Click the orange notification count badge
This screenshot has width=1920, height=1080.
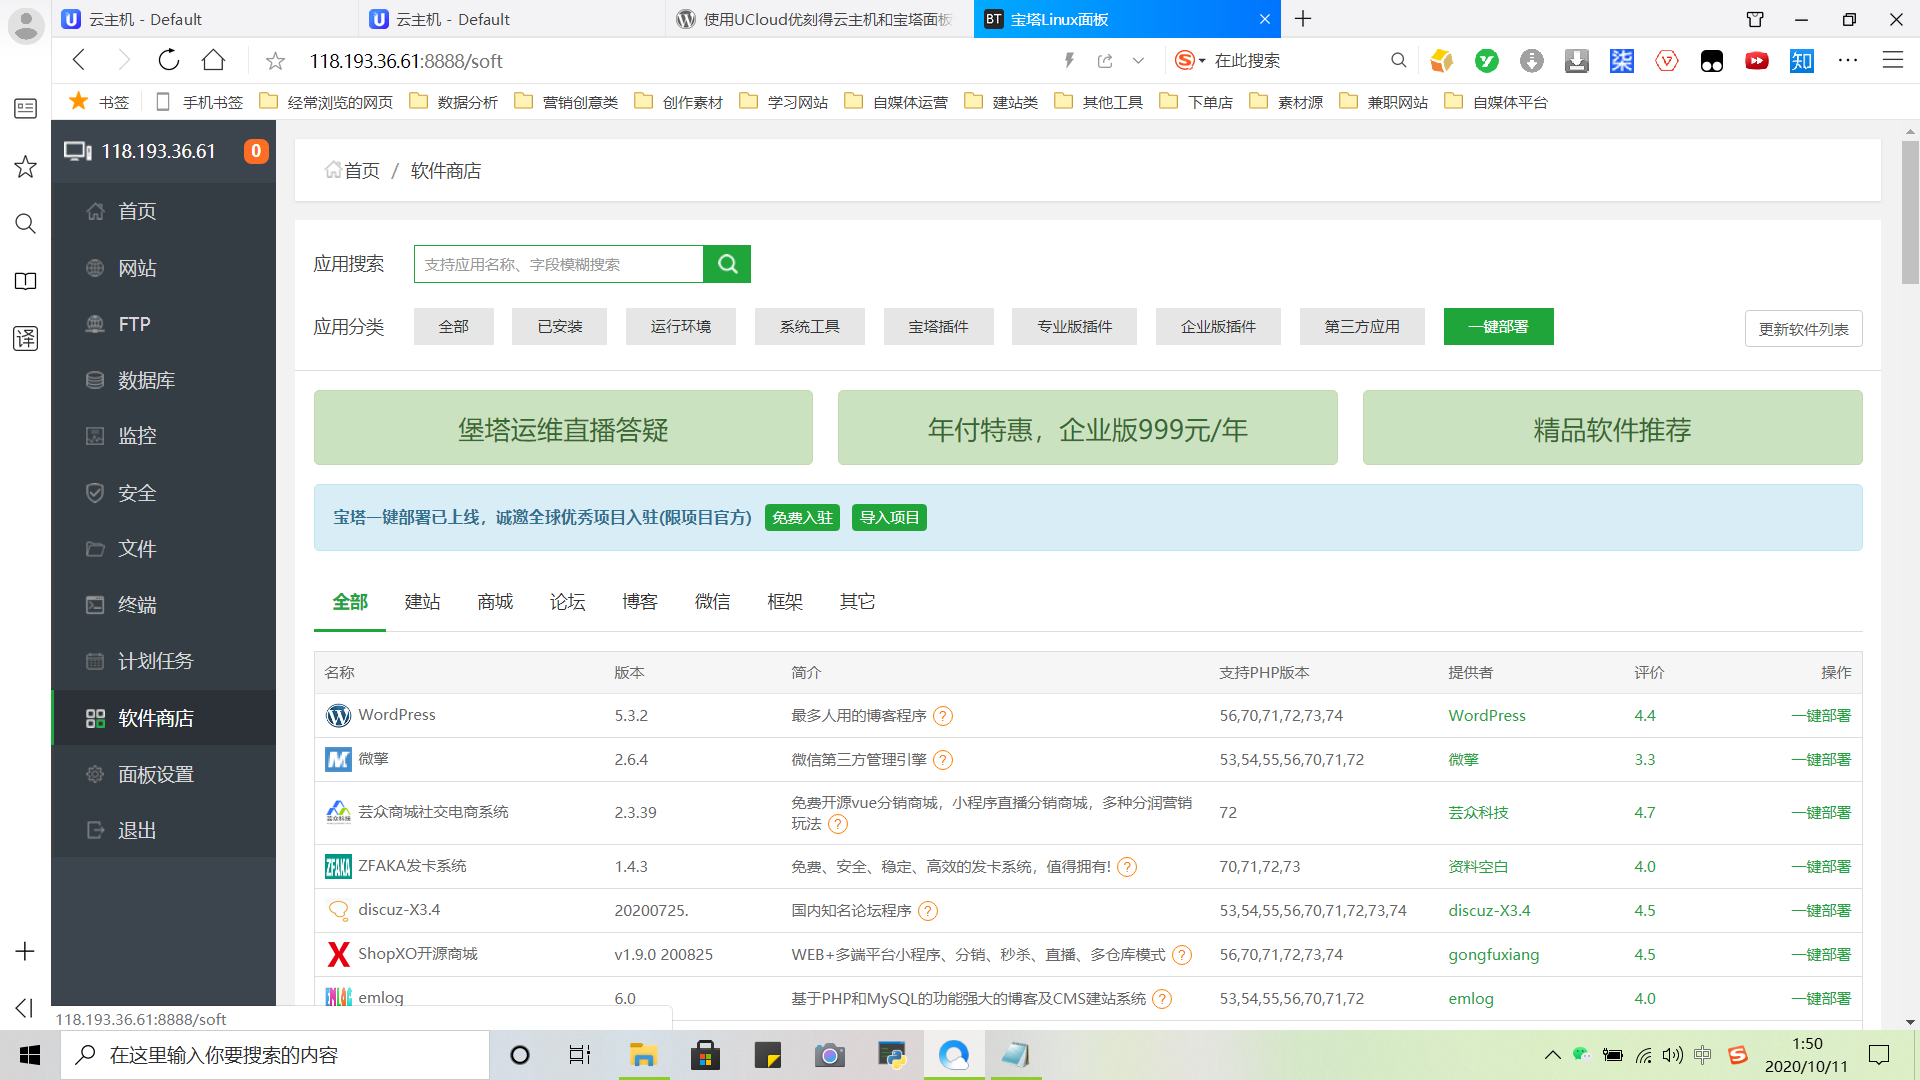pos(256,151)
